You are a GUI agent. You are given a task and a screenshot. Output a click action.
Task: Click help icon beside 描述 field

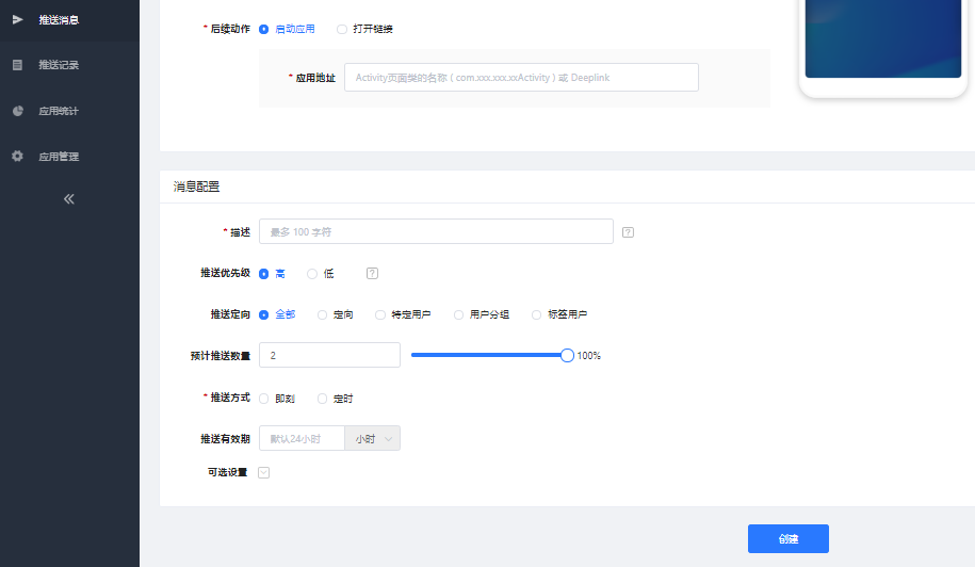pyautogui.click(x=628, y=232)
